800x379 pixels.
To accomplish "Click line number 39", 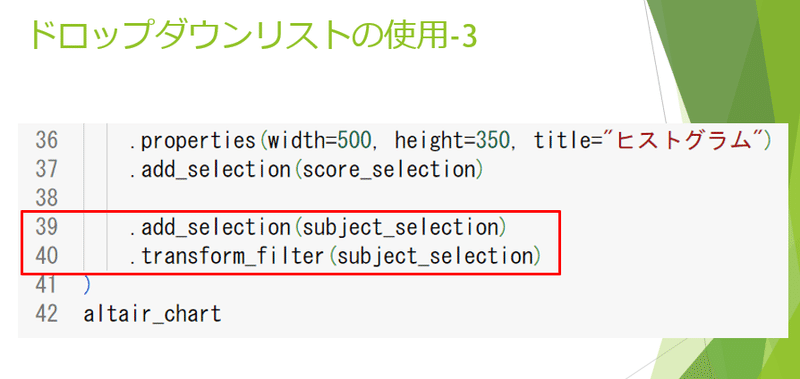I will coord(46,226).
